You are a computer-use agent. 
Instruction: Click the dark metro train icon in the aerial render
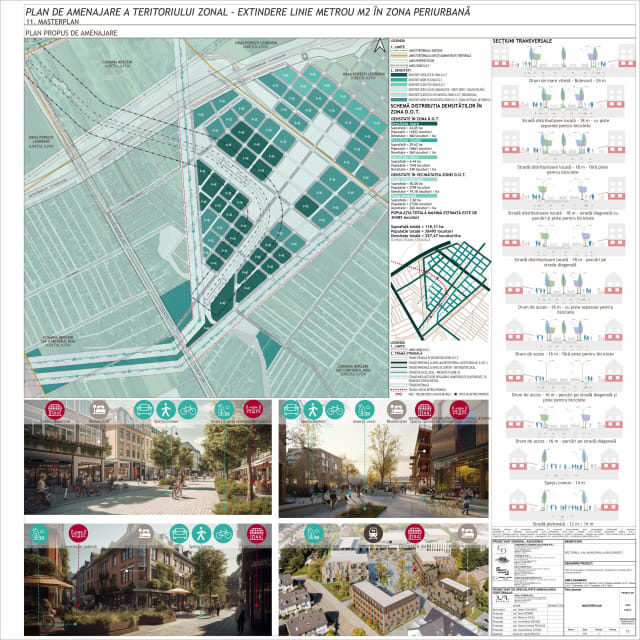click(373, 534)
